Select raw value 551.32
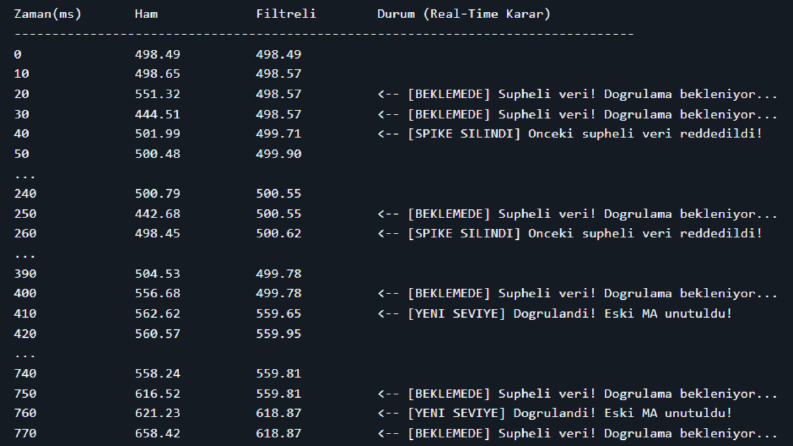 coord(157,94)
